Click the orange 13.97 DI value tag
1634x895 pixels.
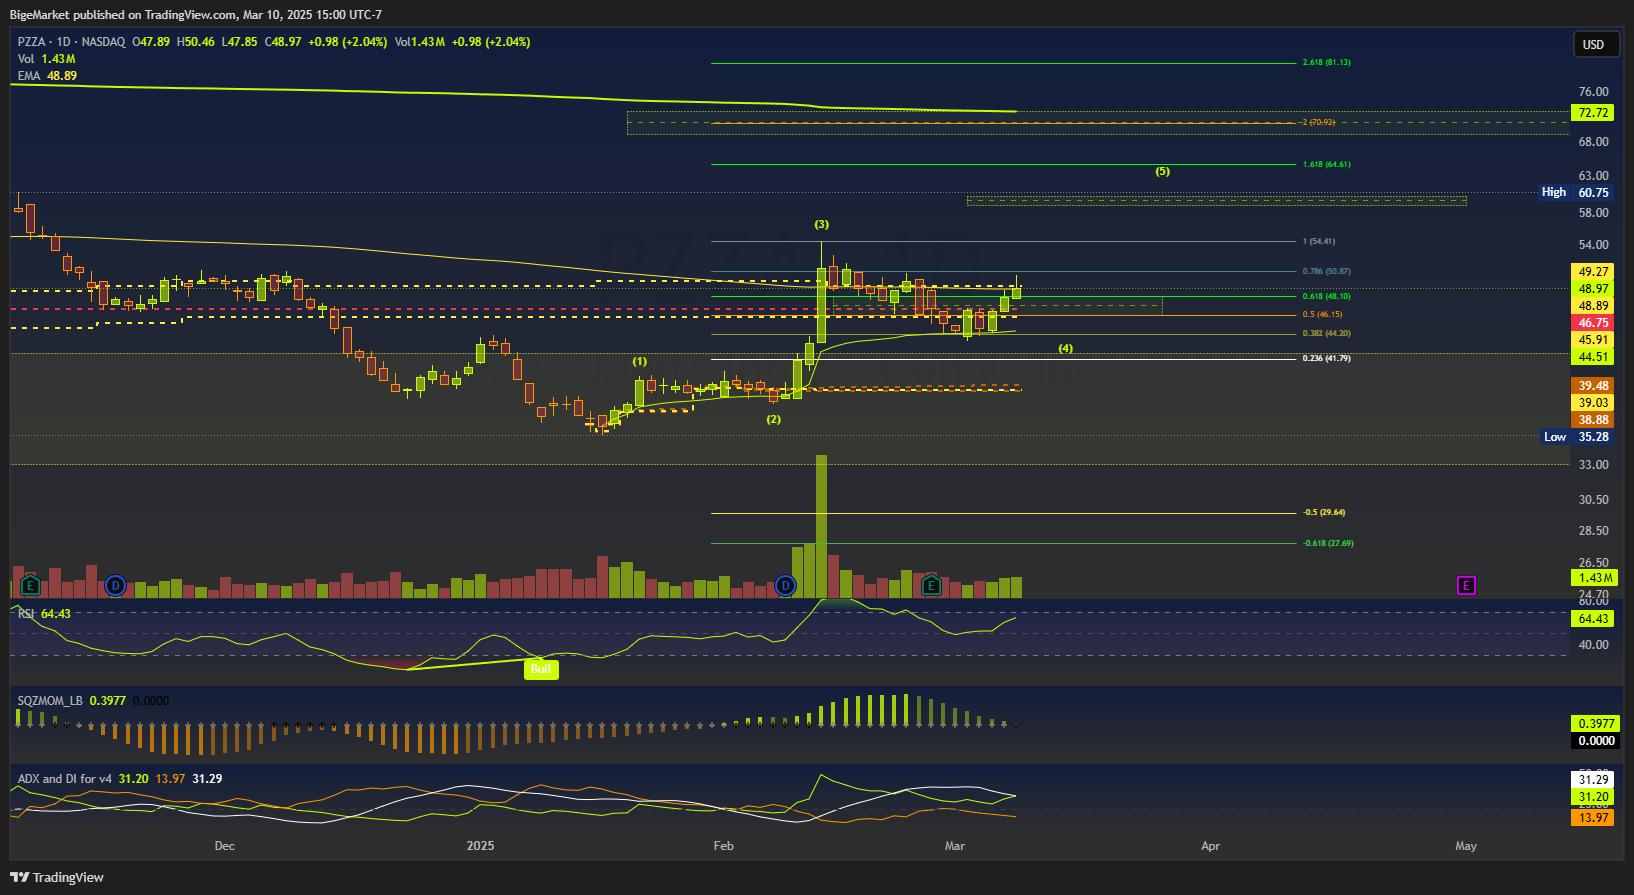pyautogui.click(x=1593, y=818)
